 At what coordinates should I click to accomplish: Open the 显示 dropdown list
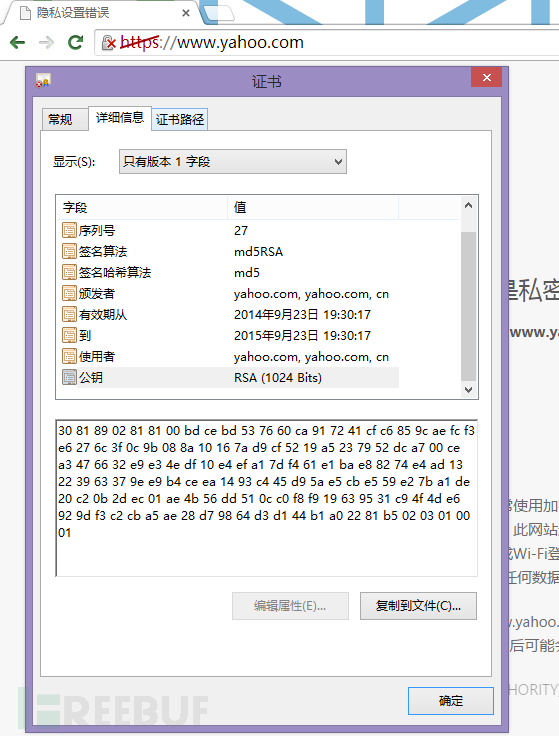tap(233, 162)
